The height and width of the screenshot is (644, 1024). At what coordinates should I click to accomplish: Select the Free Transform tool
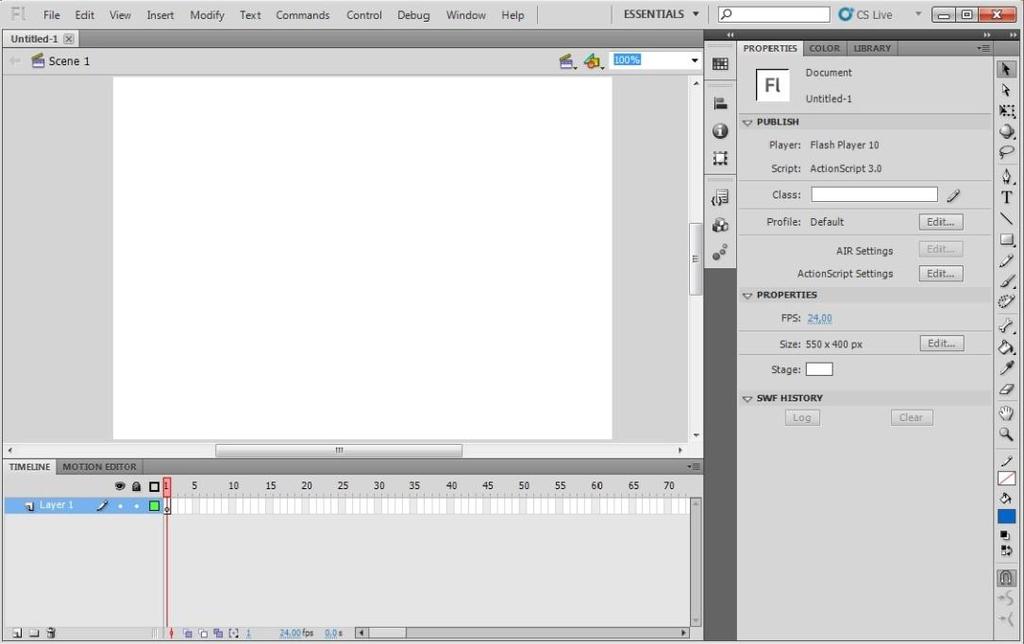(1006, 111)
